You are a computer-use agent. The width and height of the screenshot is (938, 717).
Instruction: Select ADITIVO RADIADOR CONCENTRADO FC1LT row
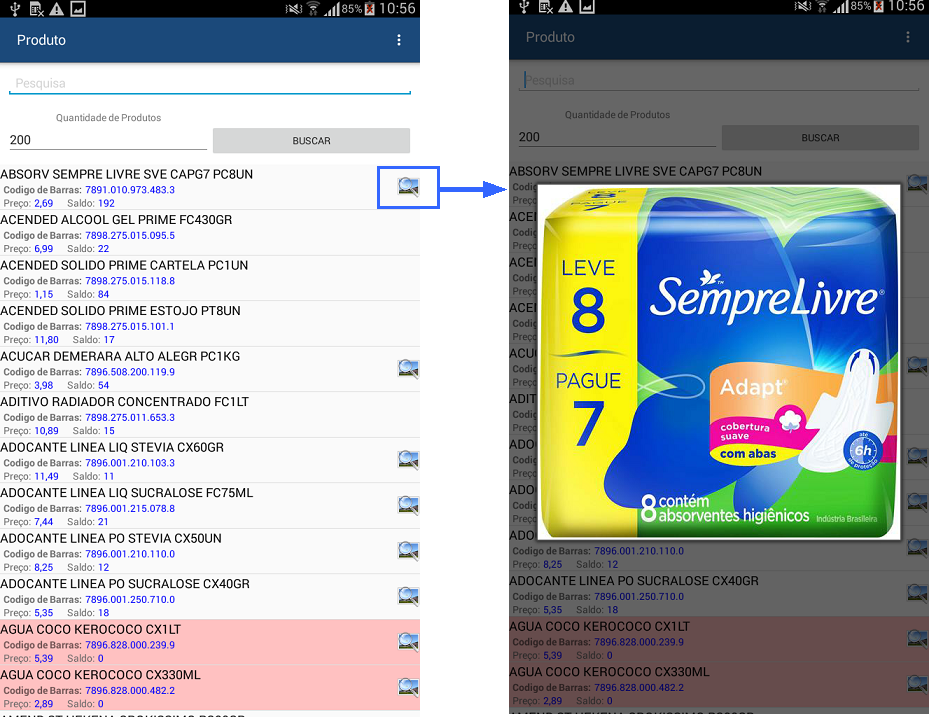pos(209,415)
